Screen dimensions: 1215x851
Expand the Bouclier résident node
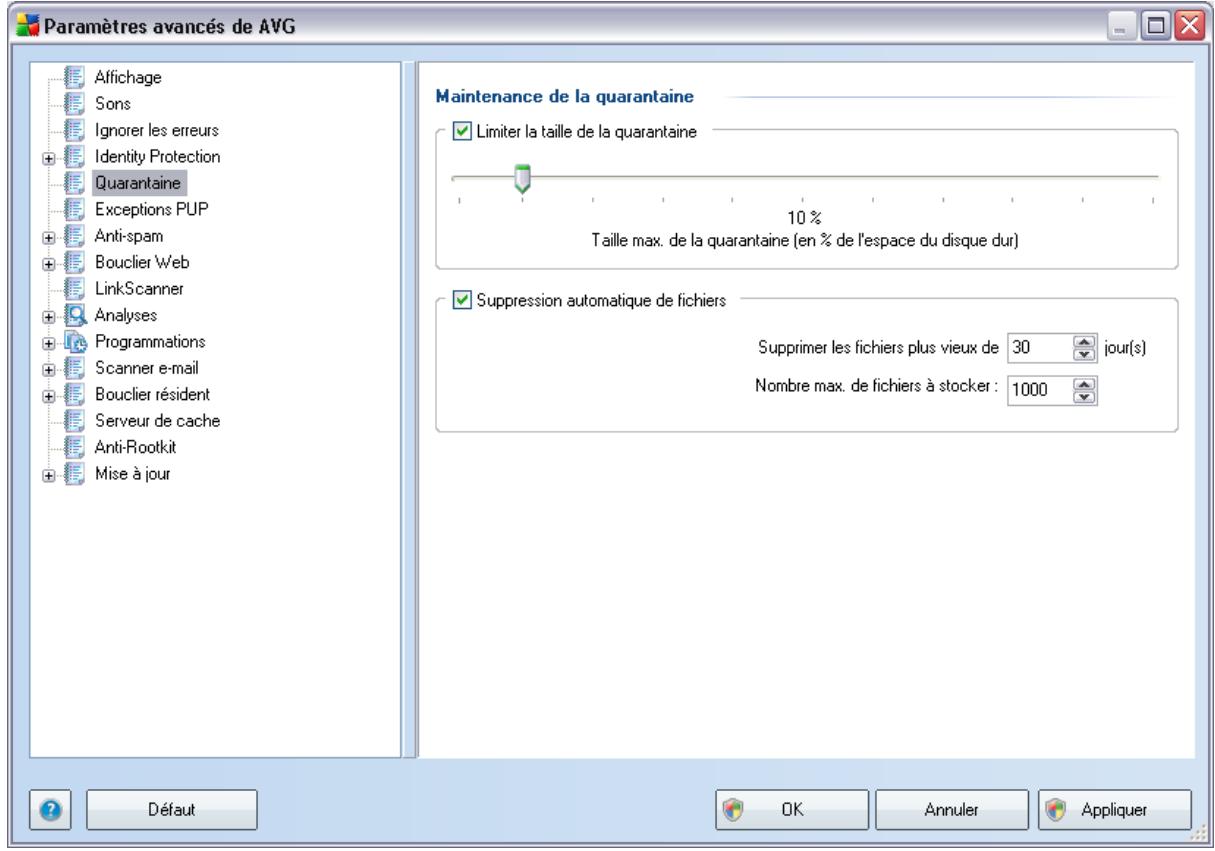(49, 395)
